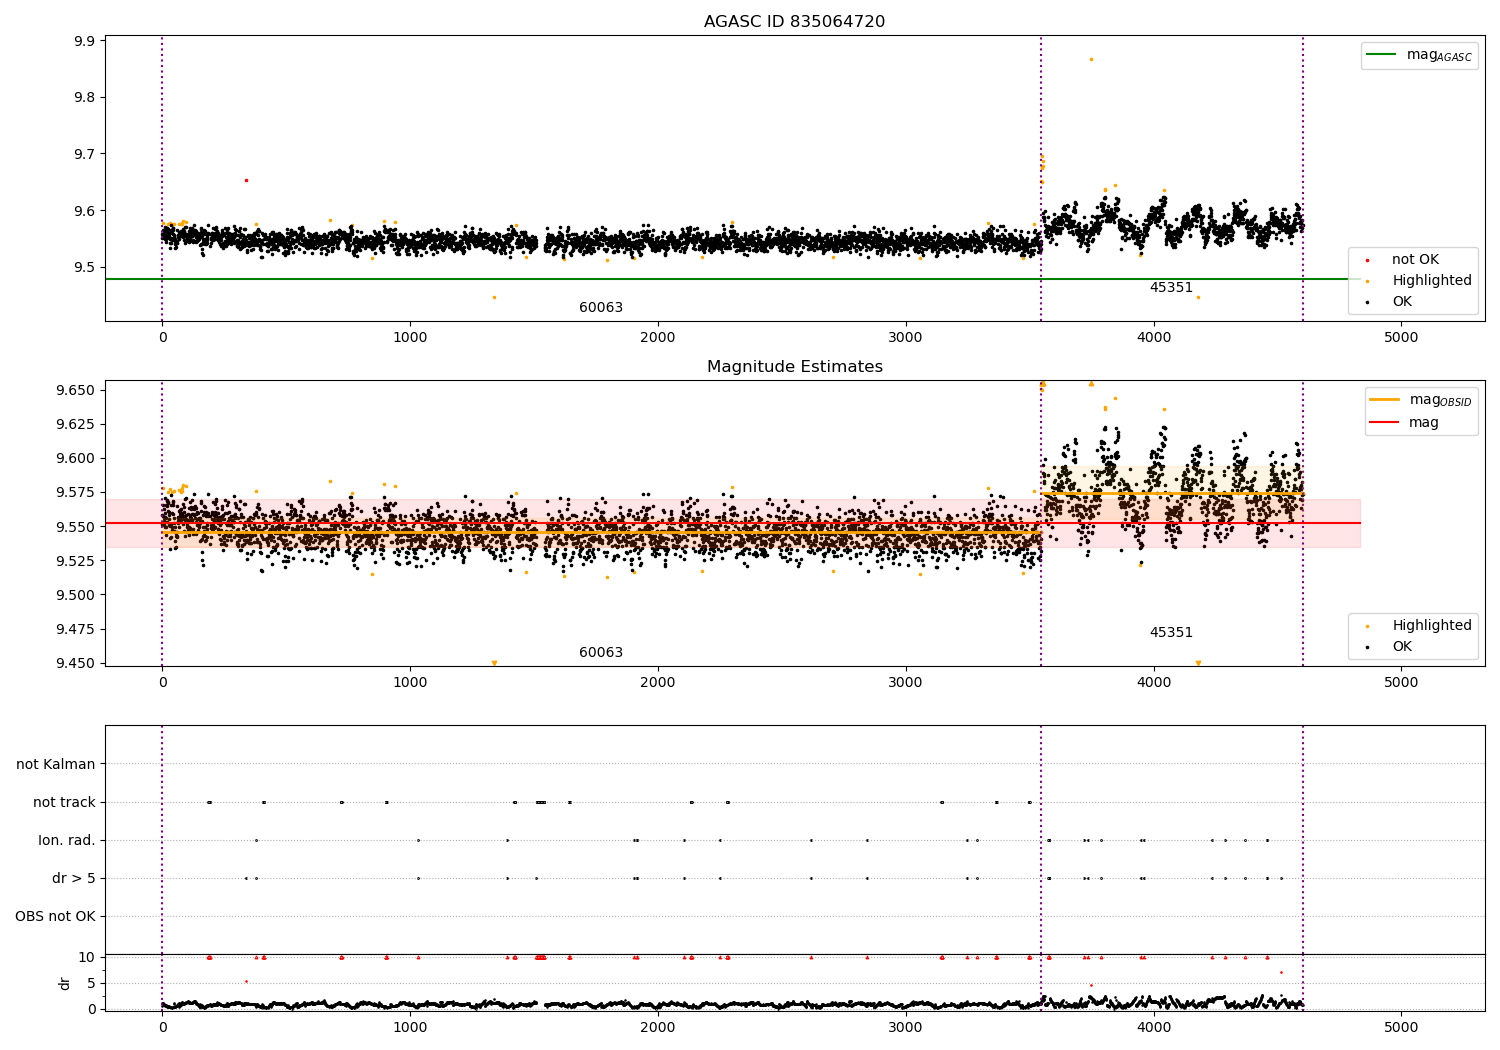Click "60063" in the Magnitude Estimates plot

click(601, 653)
